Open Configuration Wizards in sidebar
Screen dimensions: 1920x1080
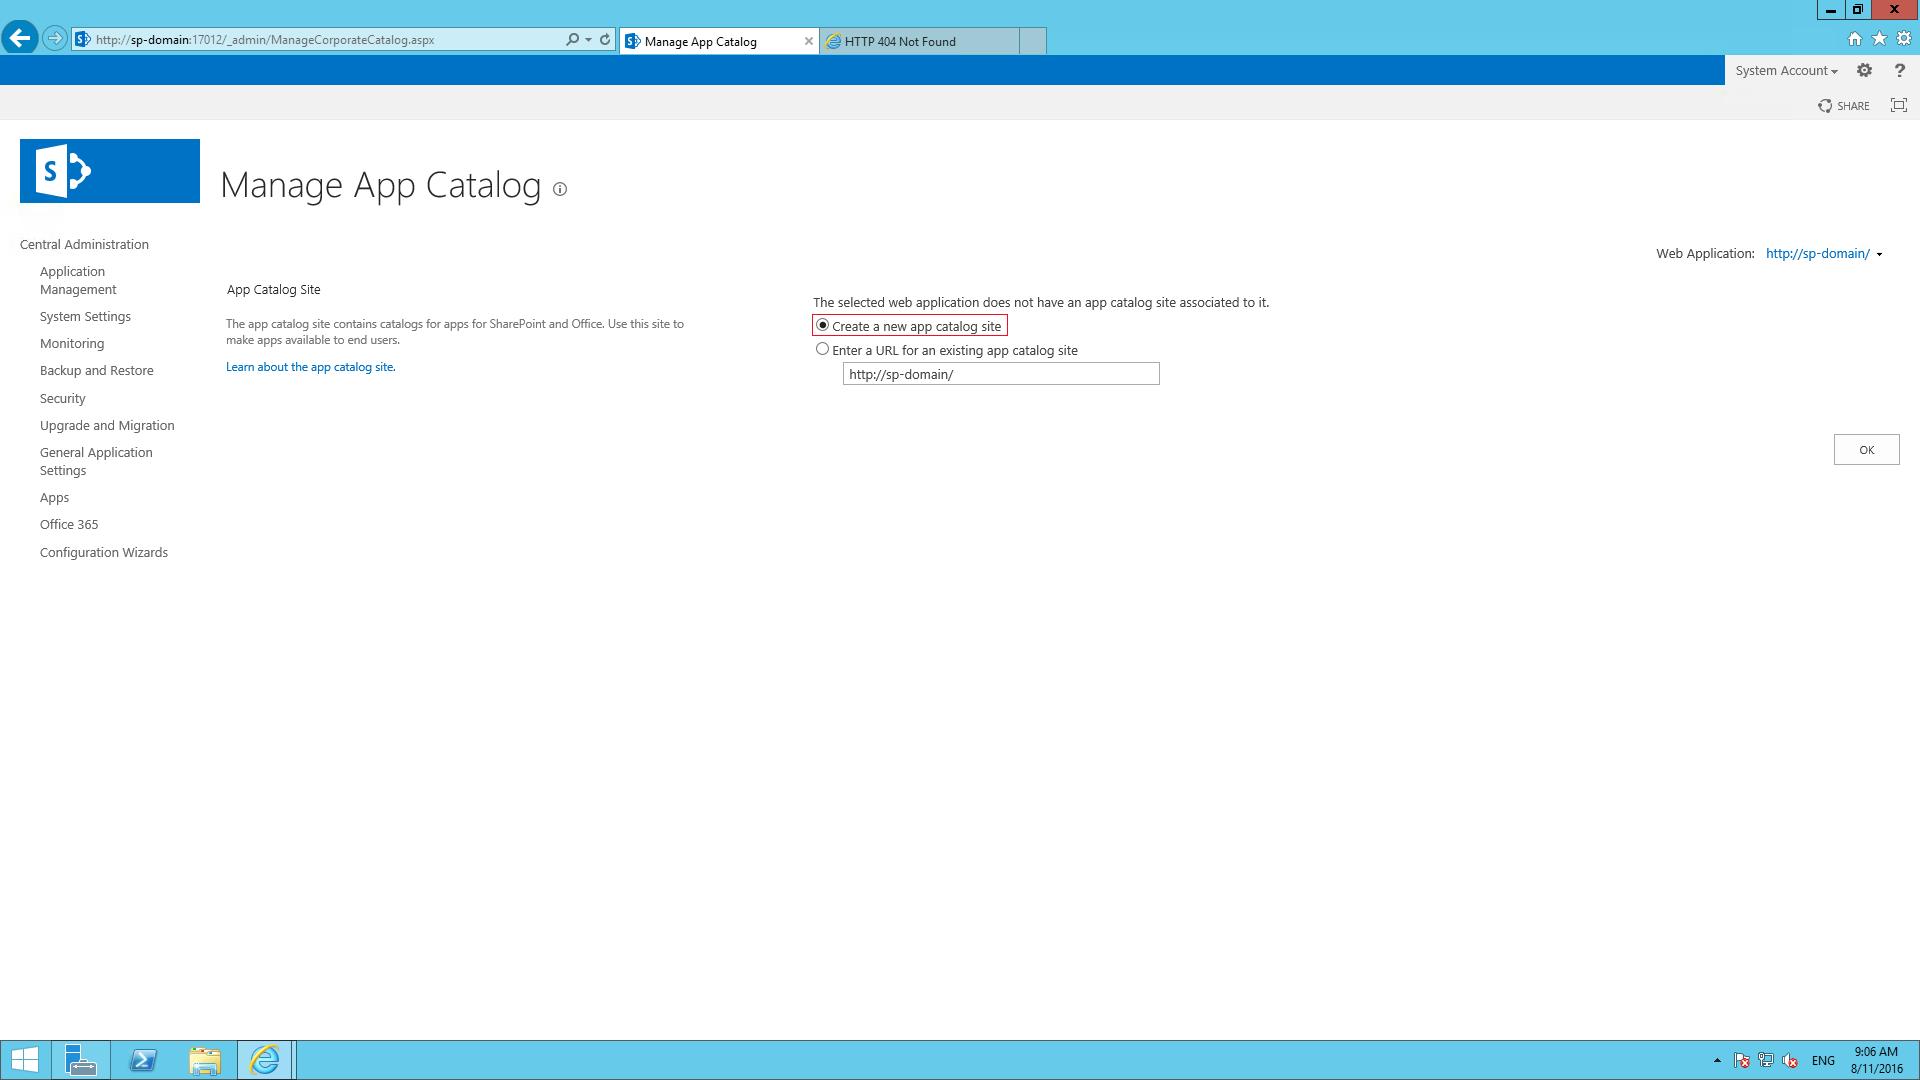(104, 553)
